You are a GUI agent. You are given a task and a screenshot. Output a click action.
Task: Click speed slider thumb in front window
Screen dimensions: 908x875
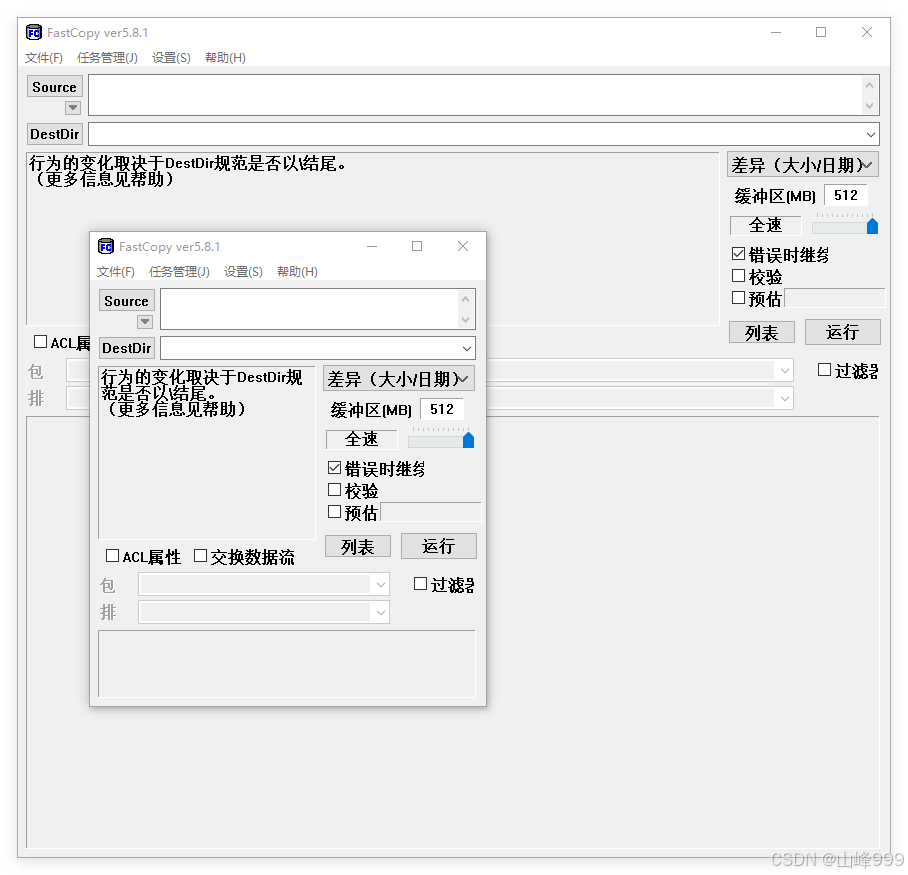(x=468, y=440)
